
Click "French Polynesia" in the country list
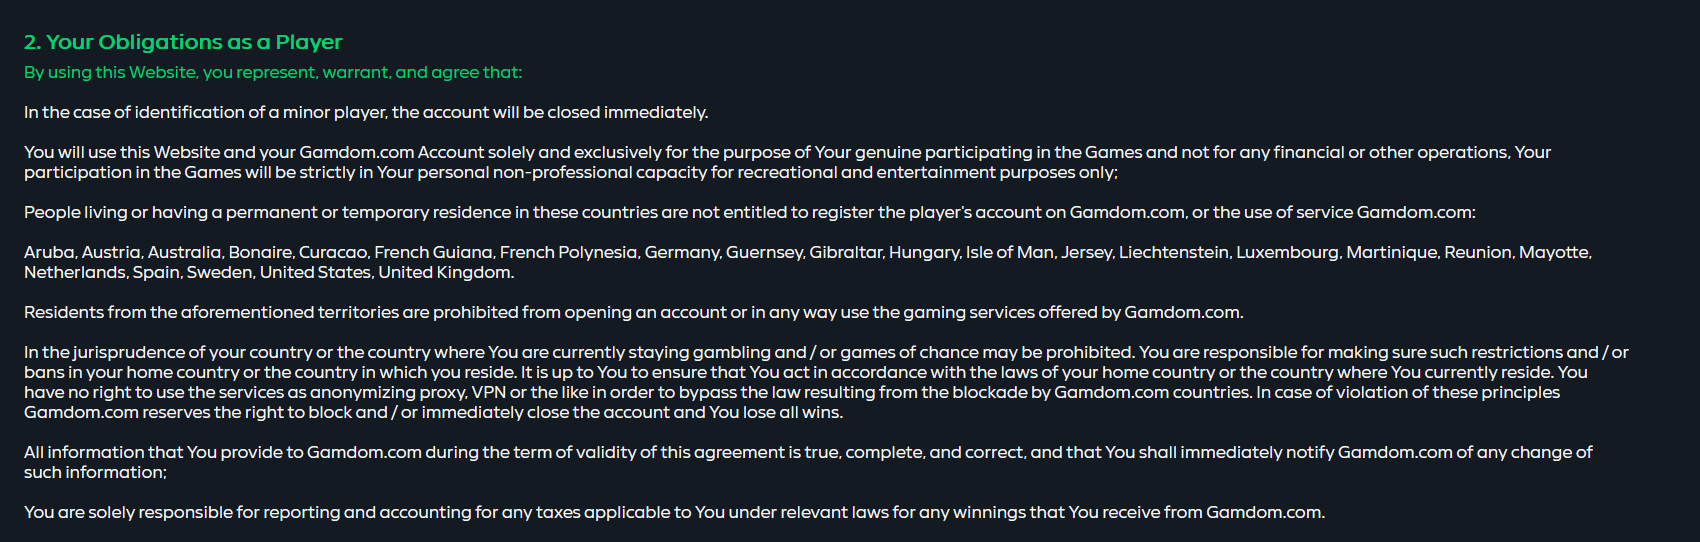pos(567,252)
